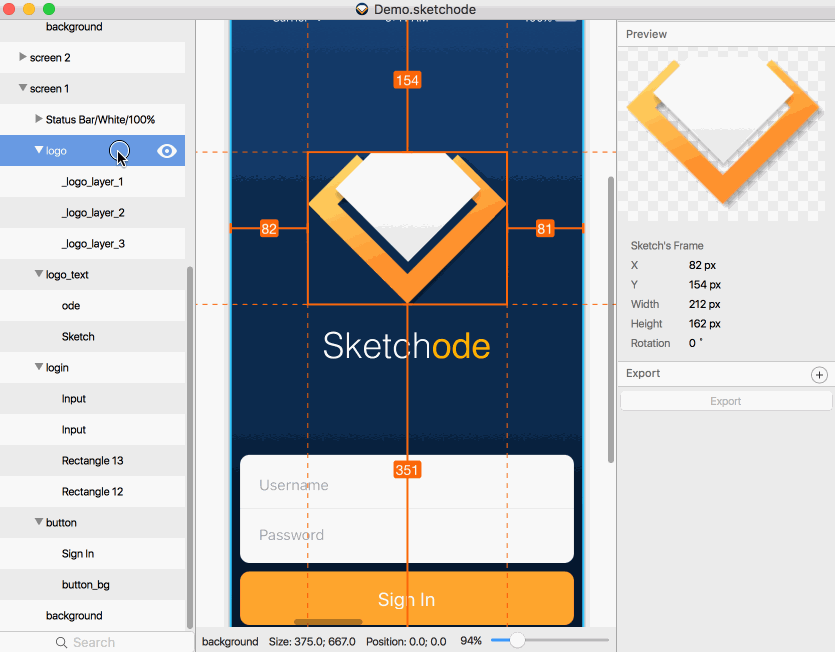
Task: Click the Sketchode text on canvas
Action: tap(406, 346)
